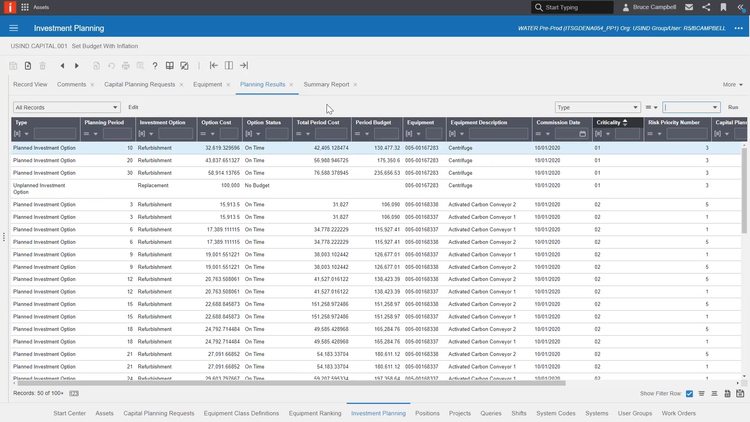Click the Investment Option filter input
This screenshot has height=422, width=750.
coord(175,134)
